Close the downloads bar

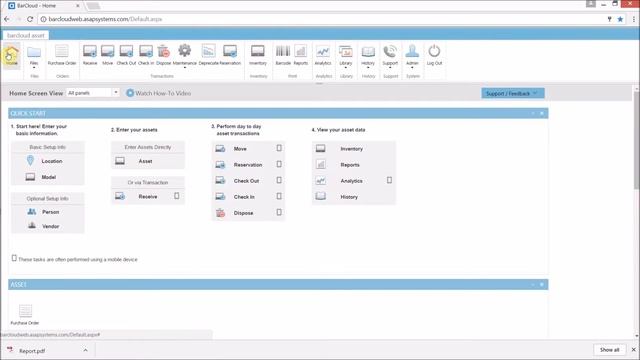633,350
